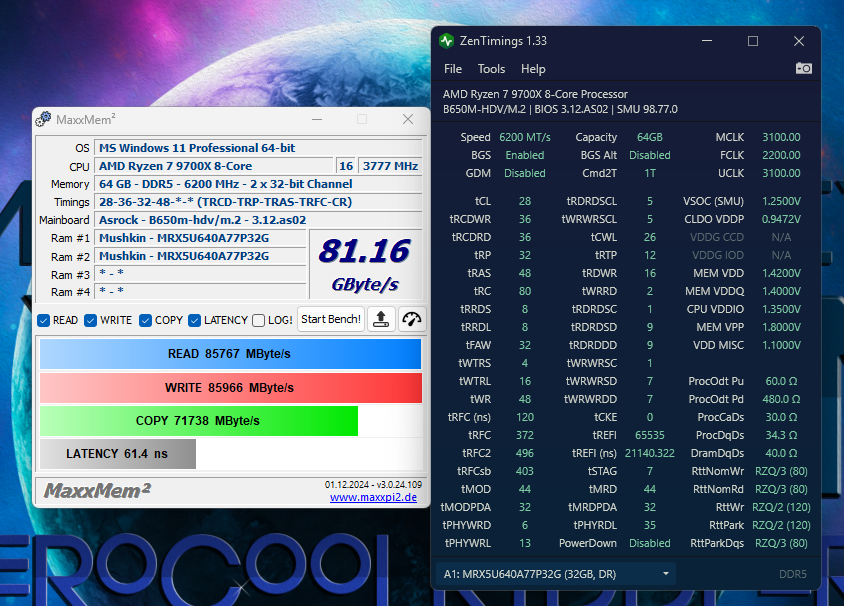Click the tRAS value 48
Viewport: 844px width, 606px height.
tap(525, 273)
